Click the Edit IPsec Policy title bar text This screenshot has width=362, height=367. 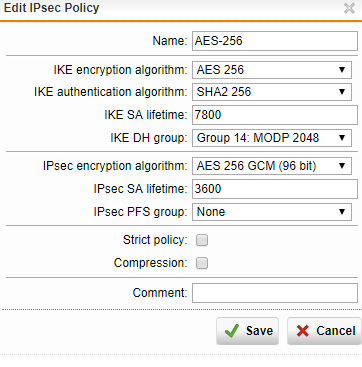pyautogui.click(x=51, y=8)
